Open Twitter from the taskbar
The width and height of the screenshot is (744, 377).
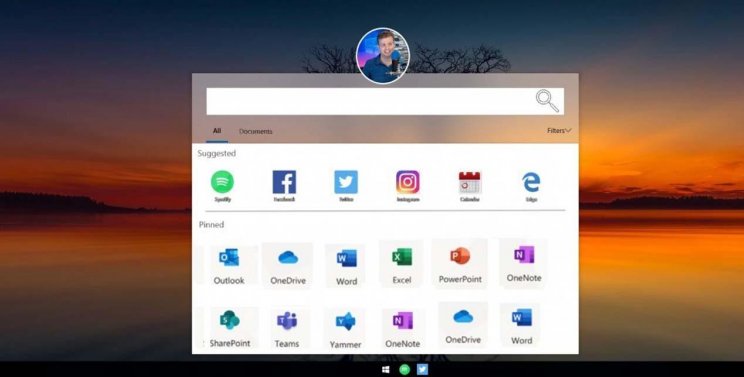422,369
